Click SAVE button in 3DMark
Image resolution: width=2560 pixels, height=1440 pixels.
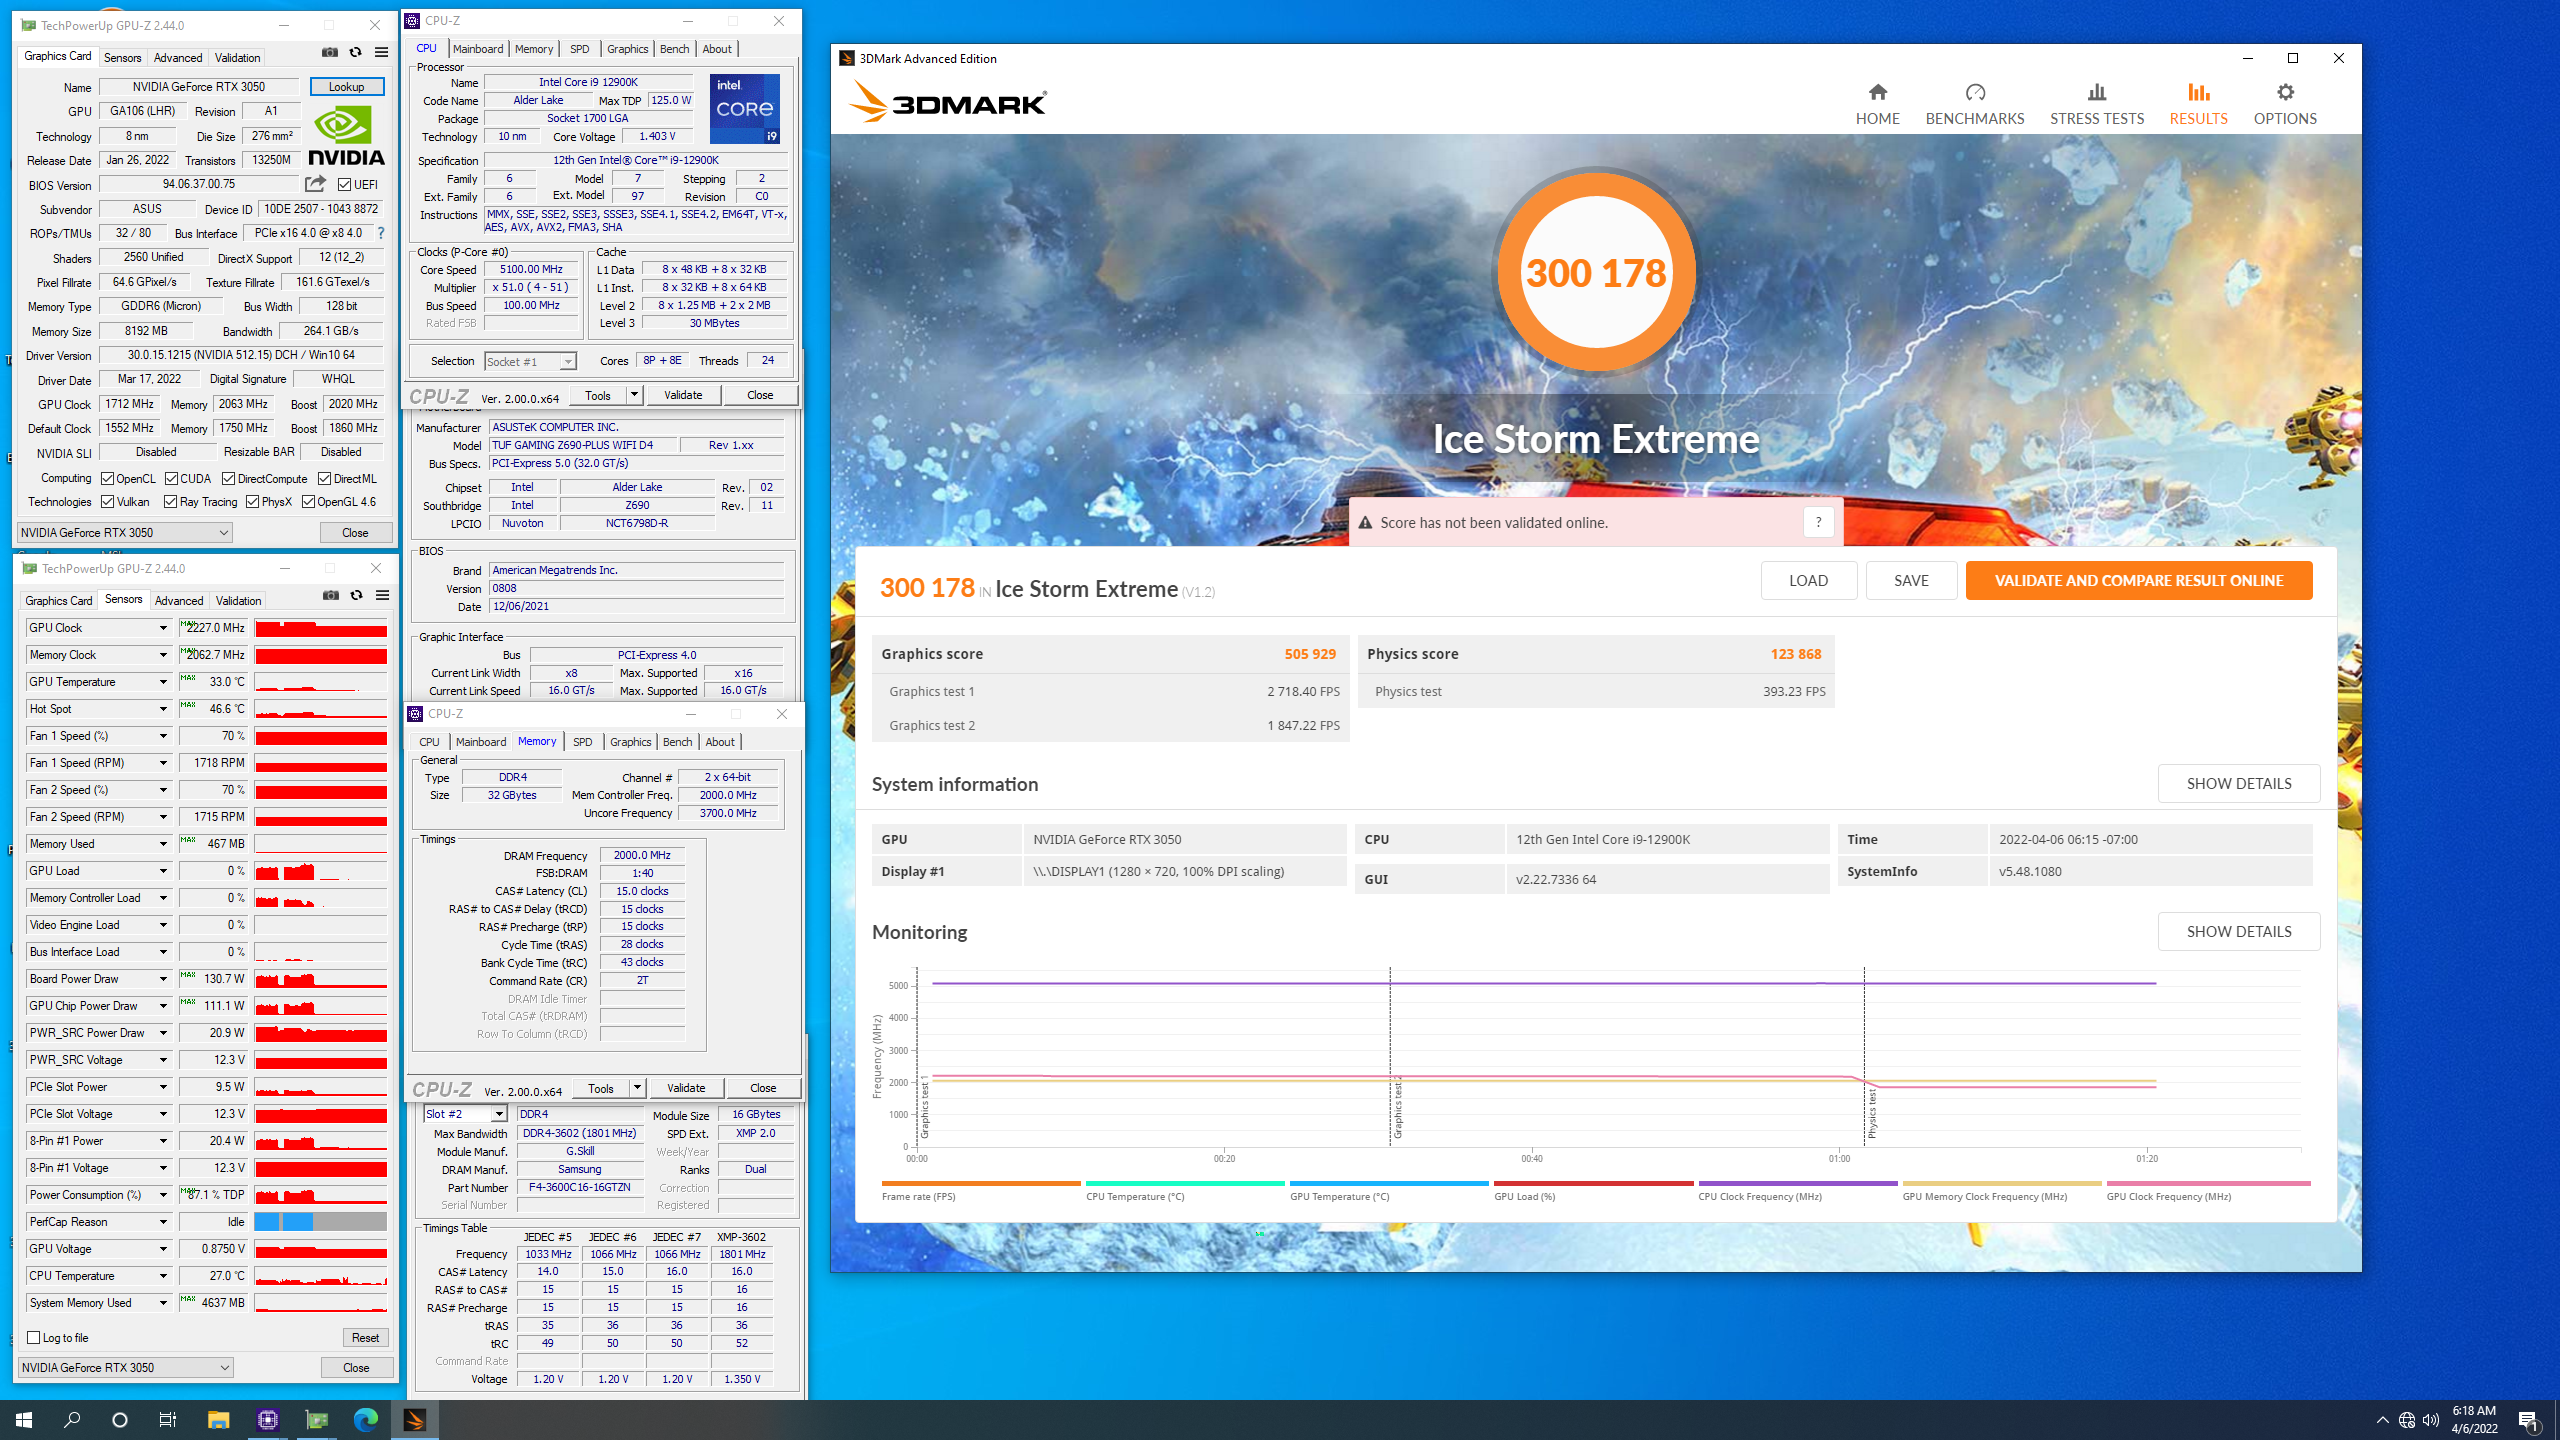[1911, 580]
